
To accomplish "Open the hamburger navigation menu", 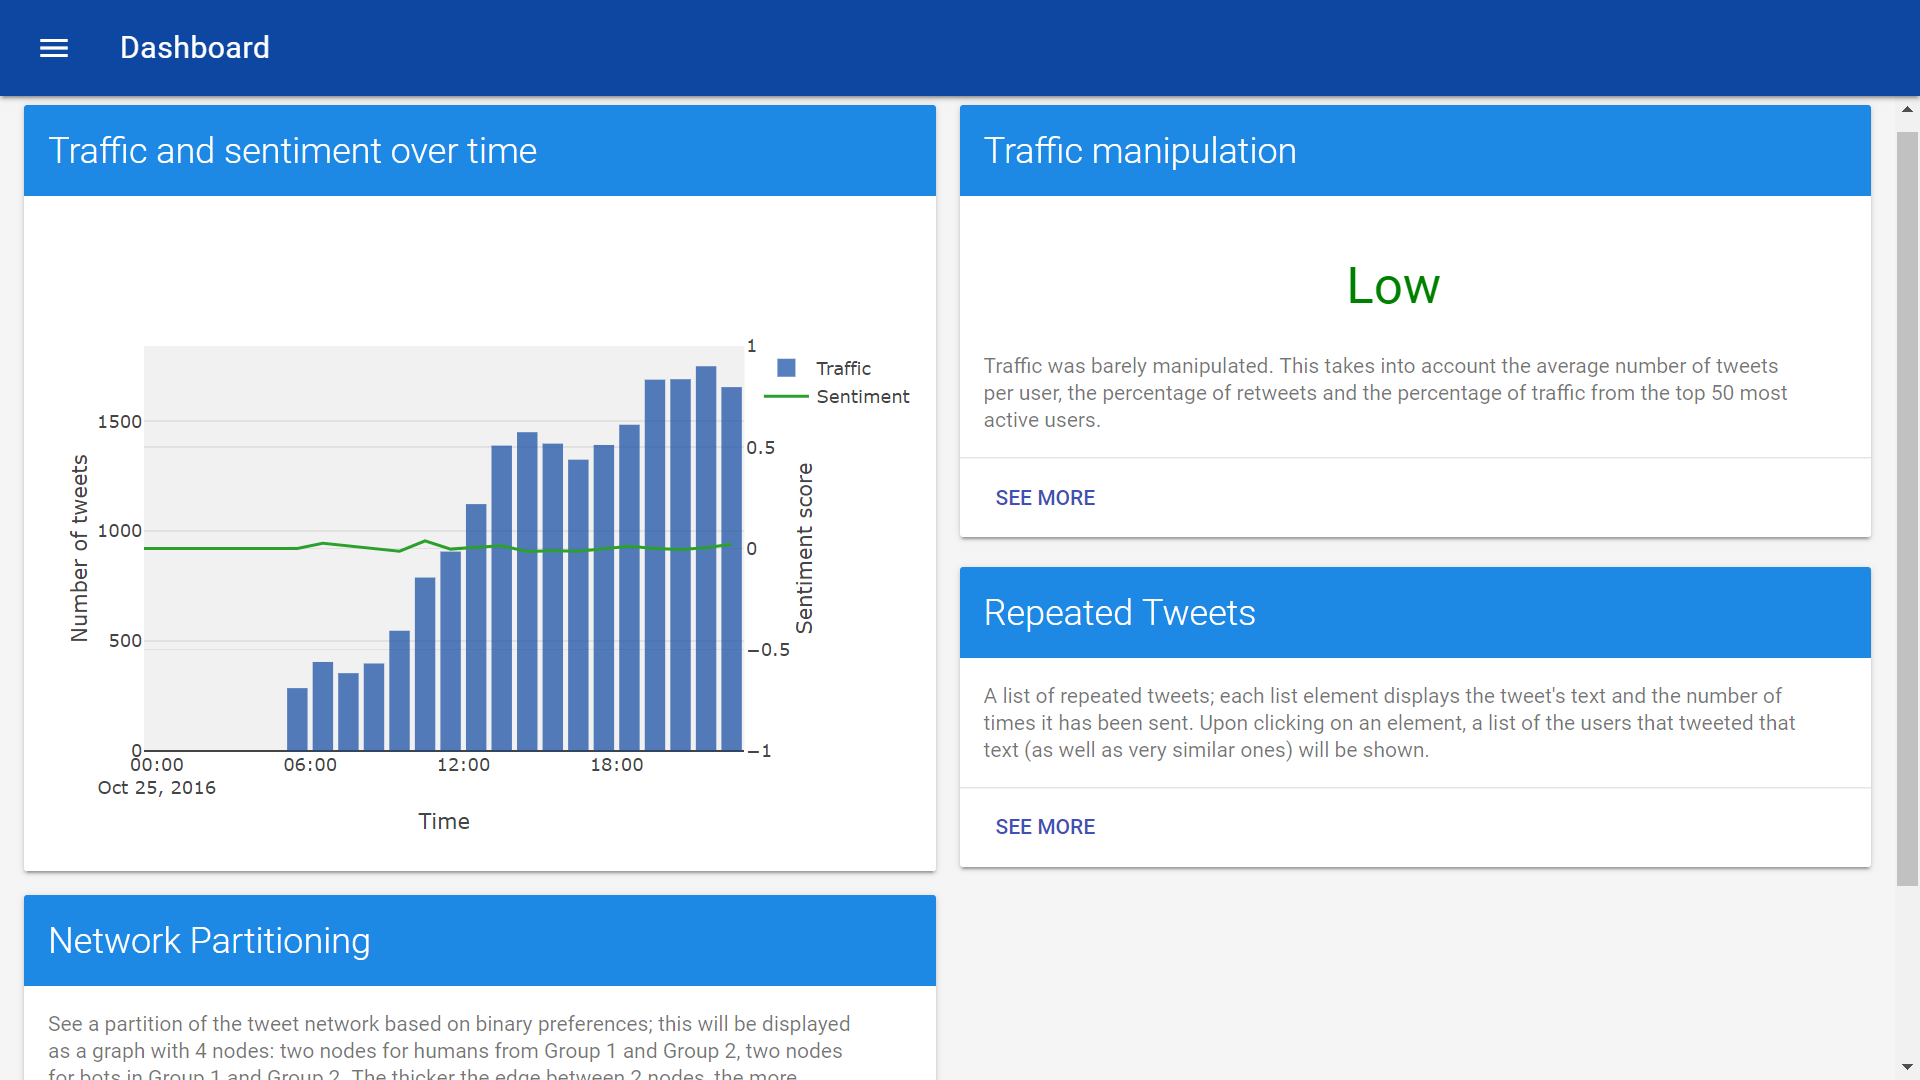I will (x=54, y=48).
